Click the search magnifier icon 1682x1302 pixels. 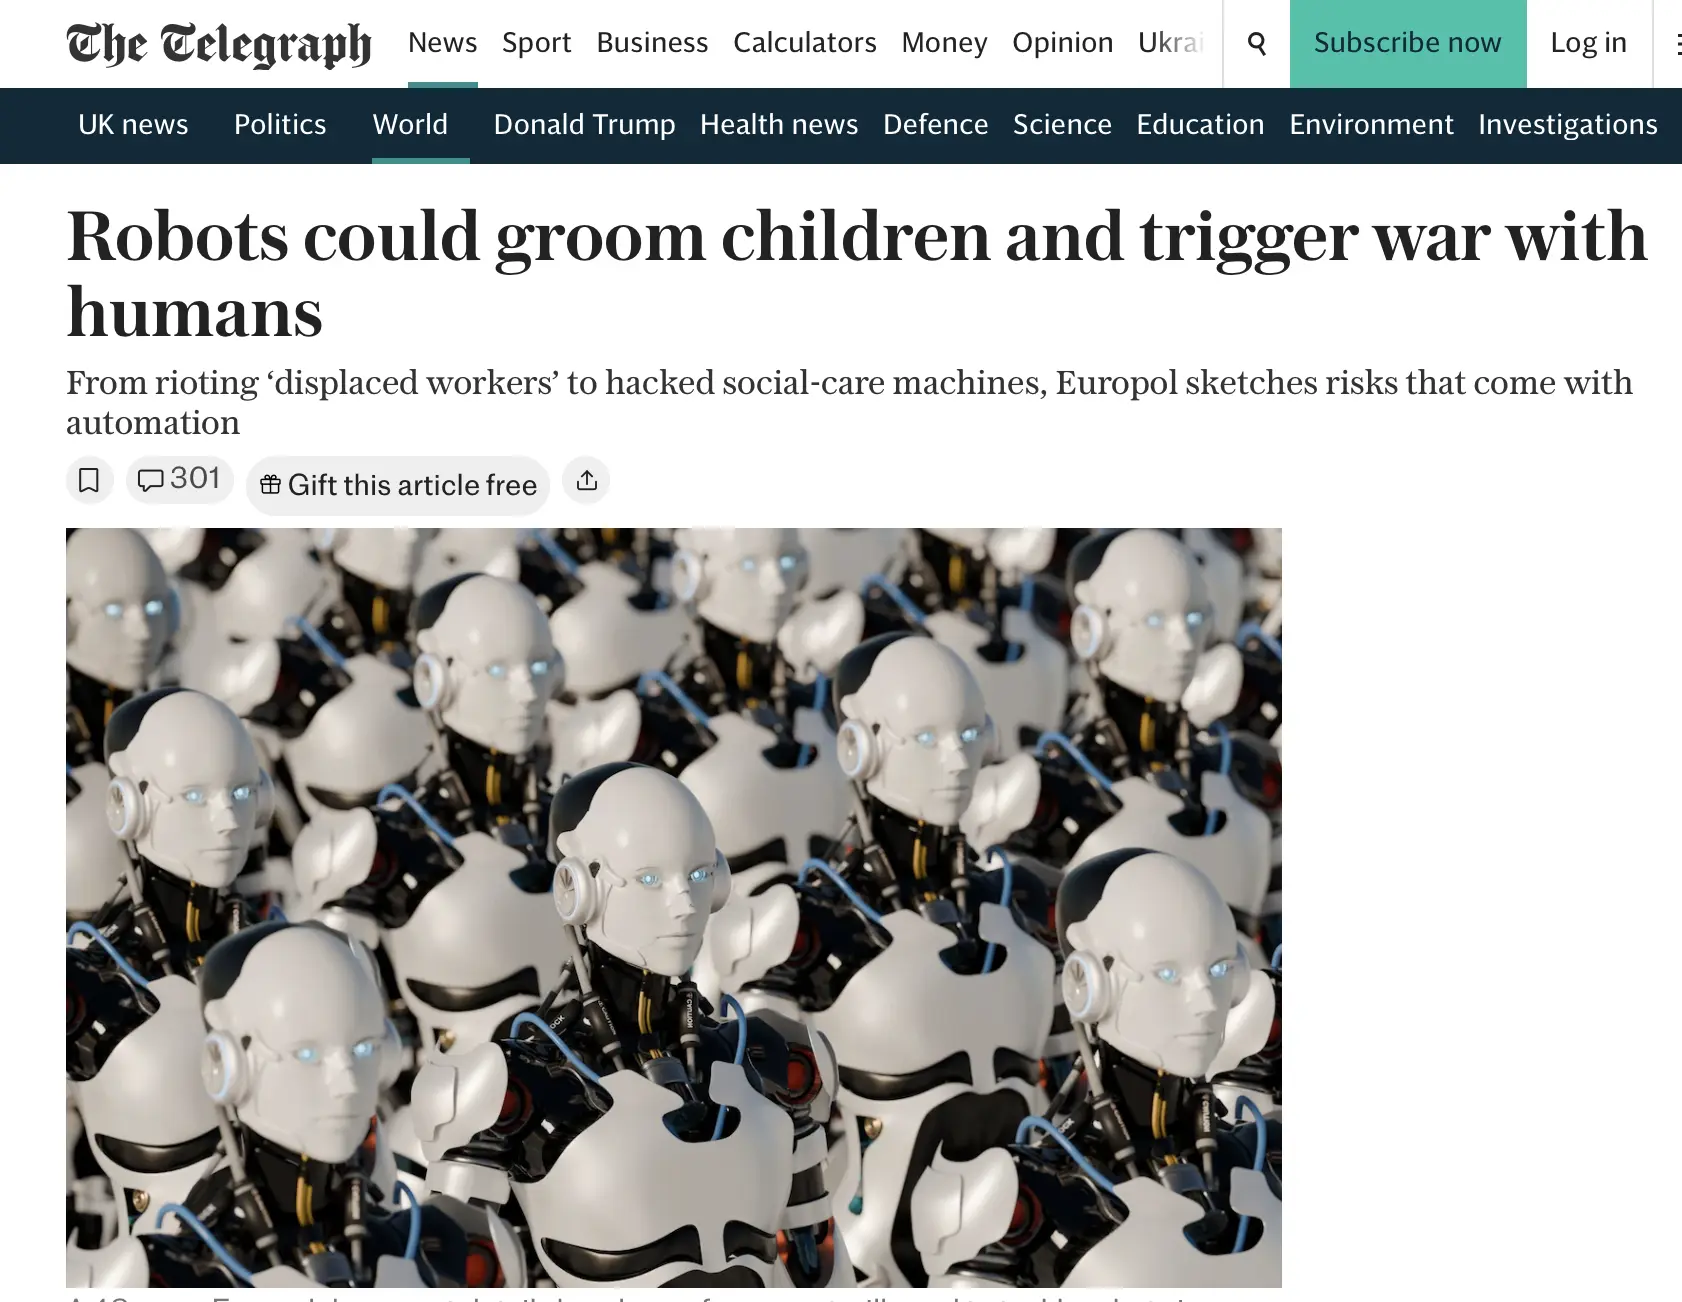tap(1256, 43)
